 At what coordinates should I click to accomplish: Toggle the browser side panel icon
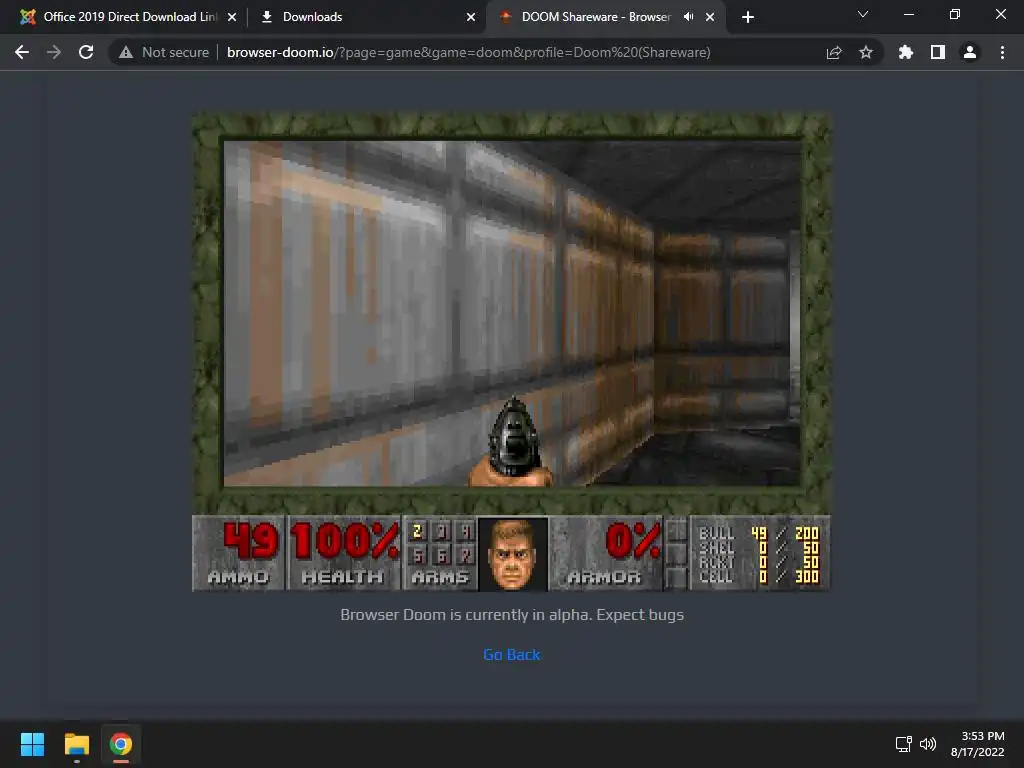[938, 52]
